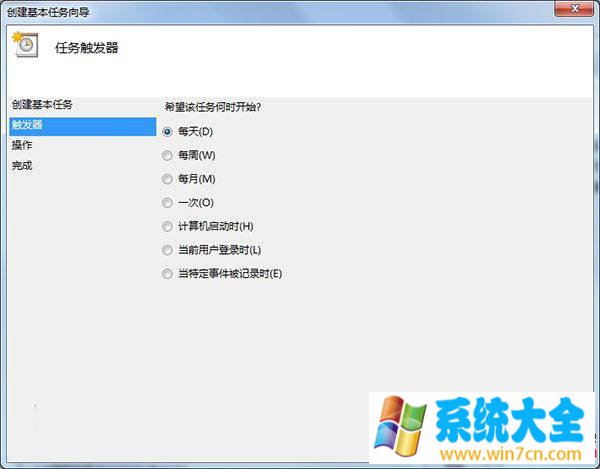Open the 创建基本任务 wizard step
This screenshot has height=469, width=600.
(x=42, y=104)
